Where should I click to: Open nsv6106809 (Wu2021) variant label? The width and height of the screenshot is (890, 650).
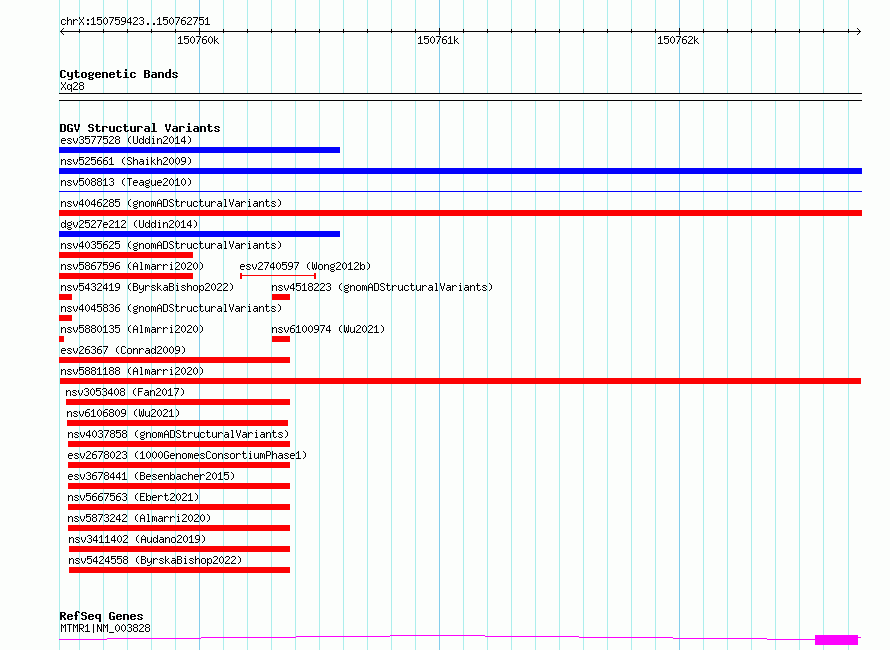(123, 413)
